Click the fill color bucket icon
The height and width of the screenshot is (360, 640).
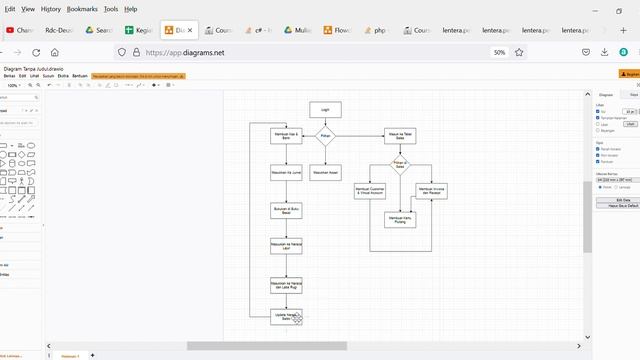[x=99, y=85]
